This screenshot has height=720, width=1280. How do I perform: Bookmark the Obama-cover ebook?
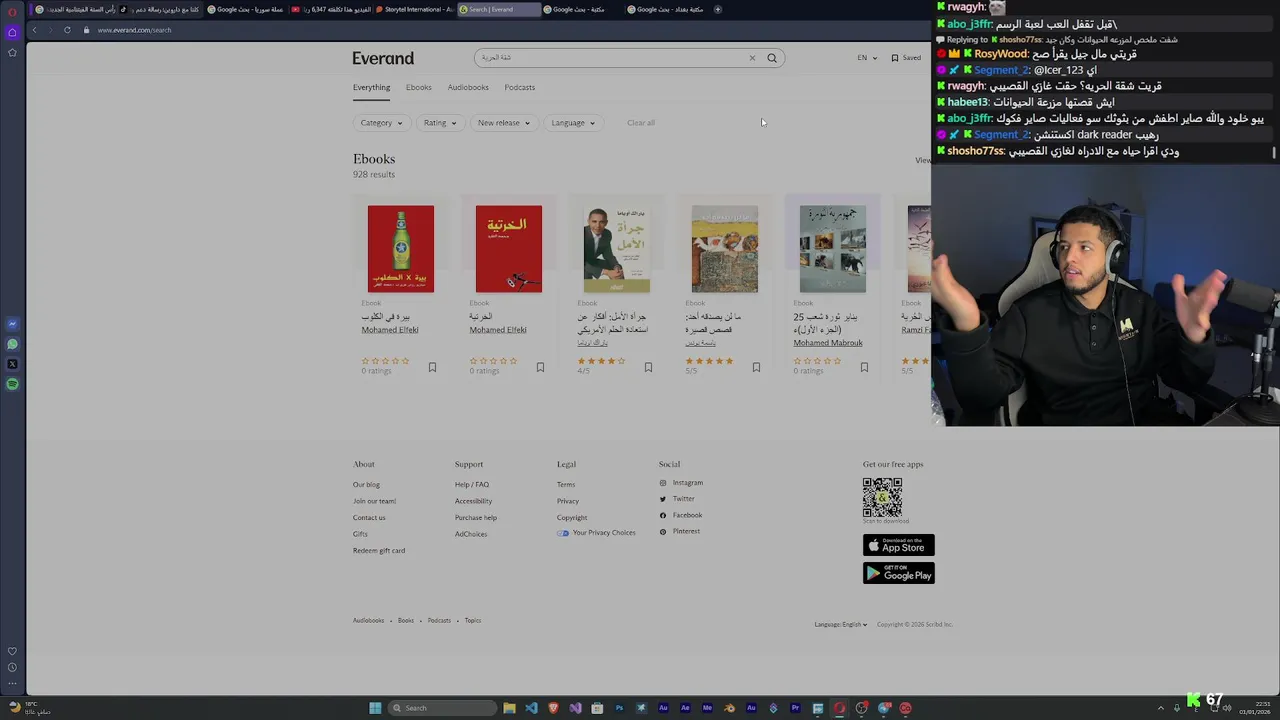648,367
